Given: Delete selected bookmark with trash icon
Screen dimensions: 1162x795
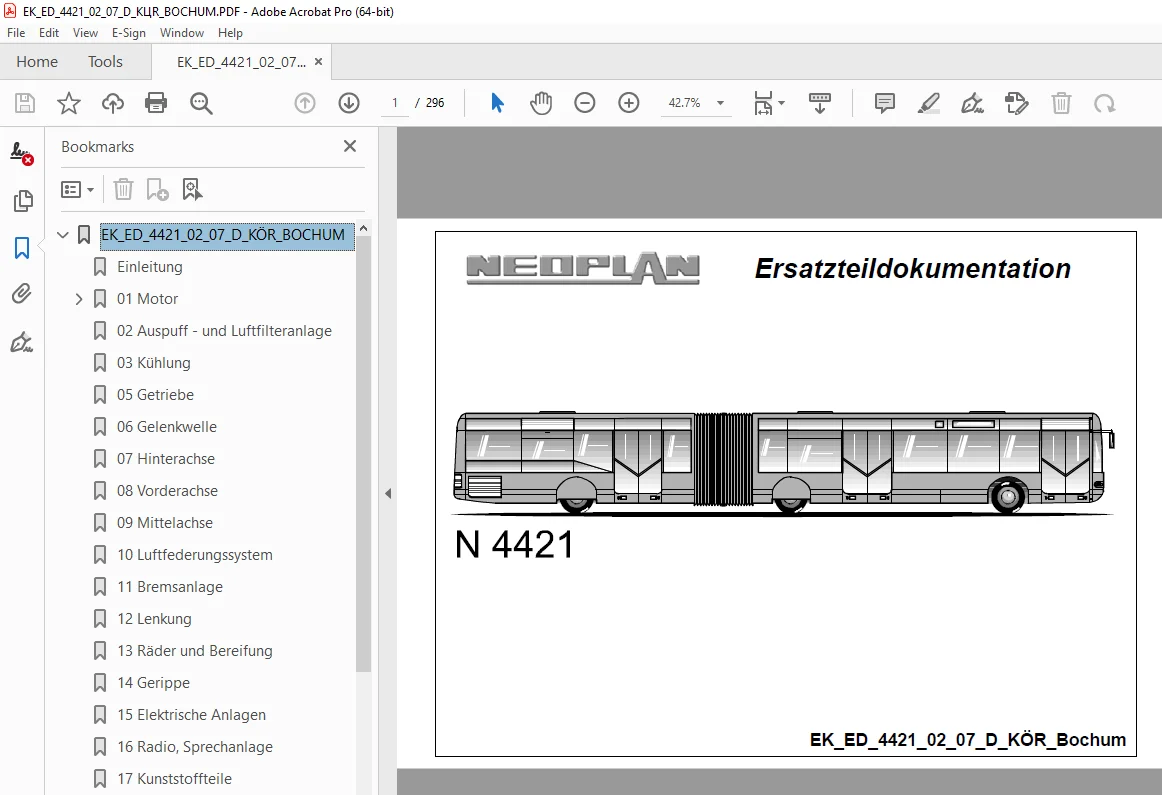Looking at the screenshot, I should [123, 190].
